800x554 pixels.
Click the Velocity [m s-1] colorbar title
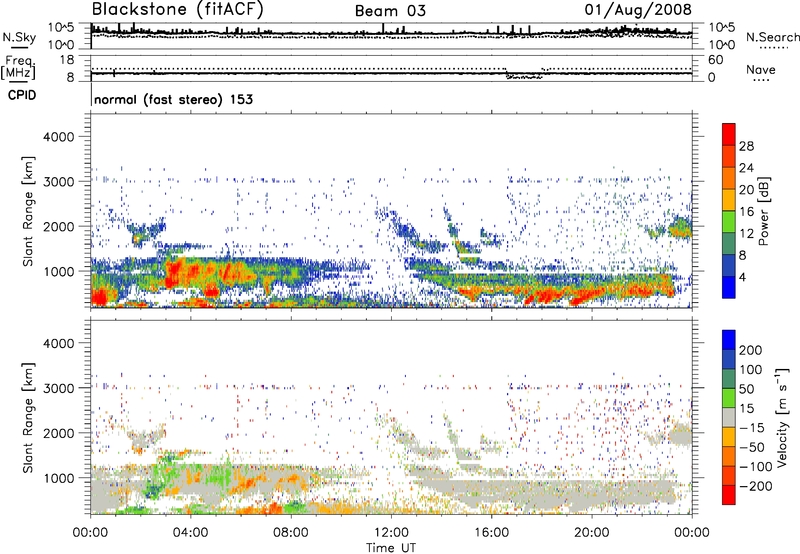point(782,417)
